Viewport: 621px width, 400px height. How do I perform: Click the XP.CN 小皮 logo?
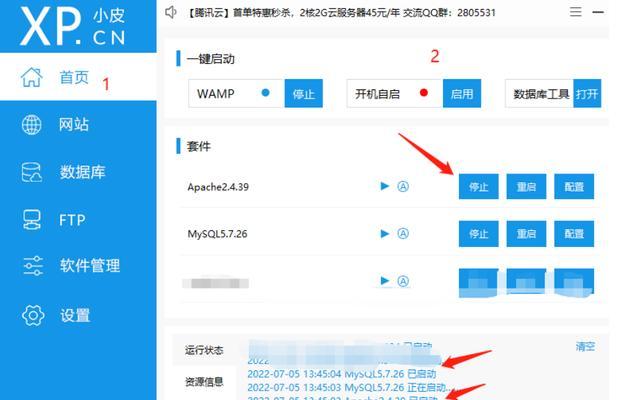coord(73,26)
